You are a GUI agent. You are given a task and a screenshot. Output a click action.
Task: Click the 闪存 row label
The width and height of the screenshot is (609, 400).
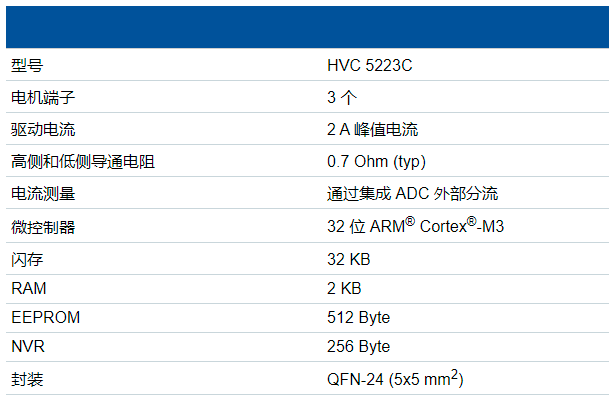(26, 259)
